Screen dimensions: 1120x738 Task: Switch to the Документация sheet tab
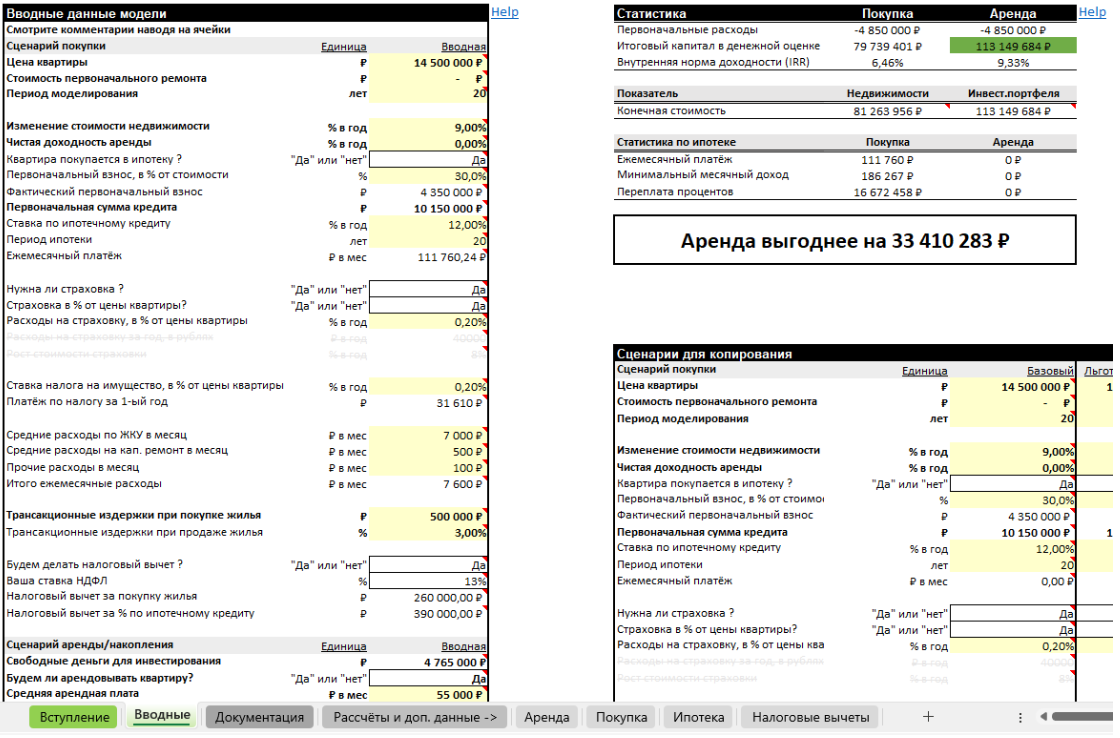pos(259,717)
